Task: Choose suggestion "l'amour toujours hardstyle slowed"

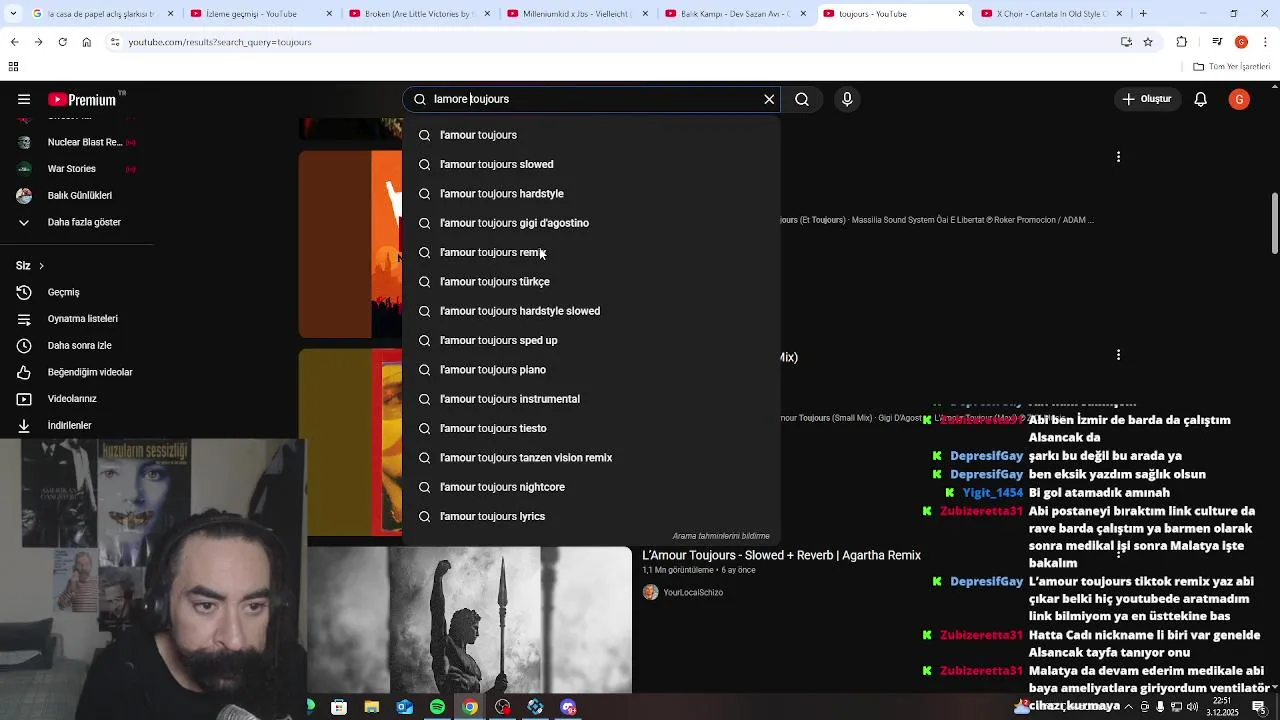Action: (x=591, y=311)
